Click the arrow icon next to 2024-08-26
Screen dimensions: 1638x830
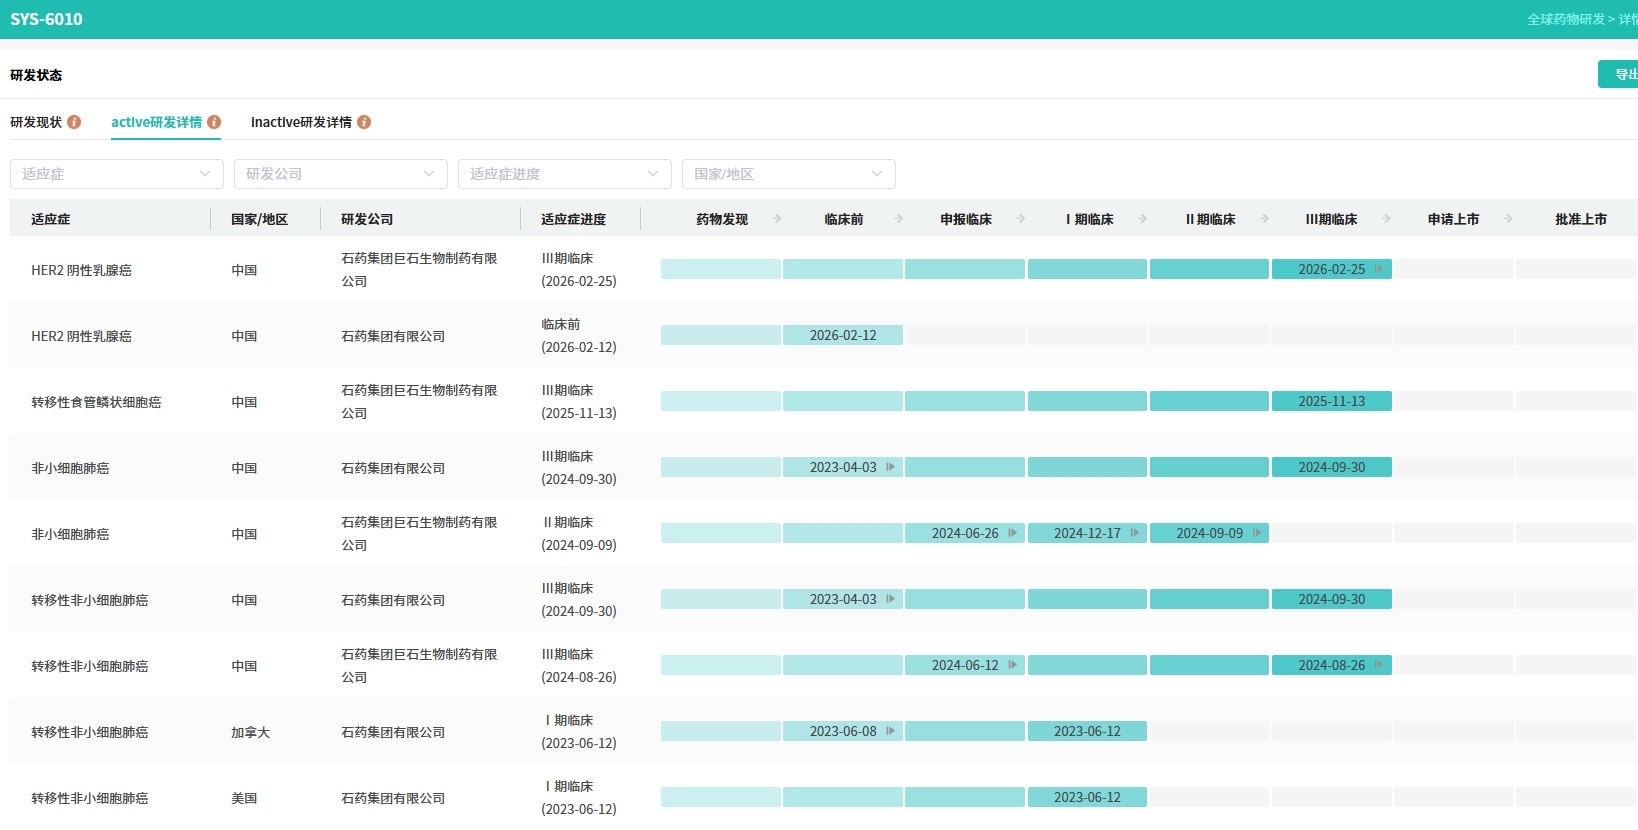[1379, 665]
